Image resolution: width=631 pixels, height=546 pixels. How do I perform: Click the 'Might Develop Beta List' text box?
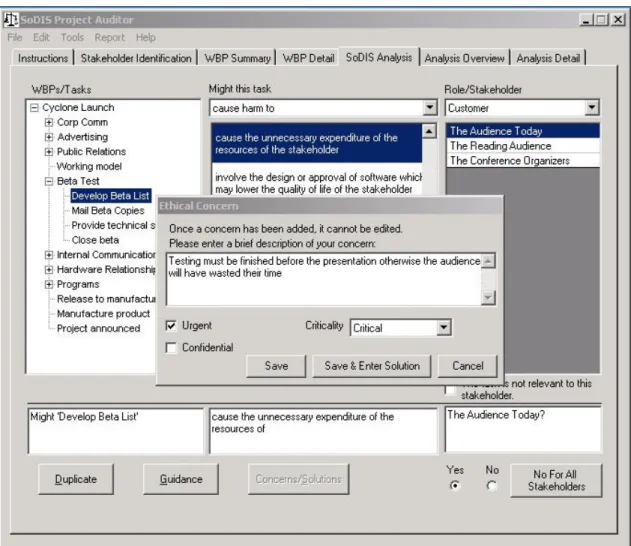(x=116, y=431)
